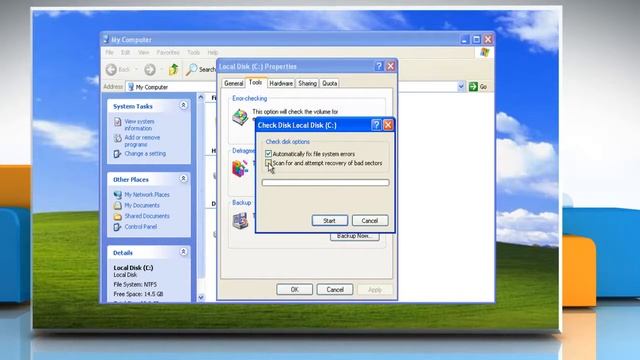This screenshot has height=360, width=640.
Task: Go Forward in My Computer toolbar
Action: 150,70
